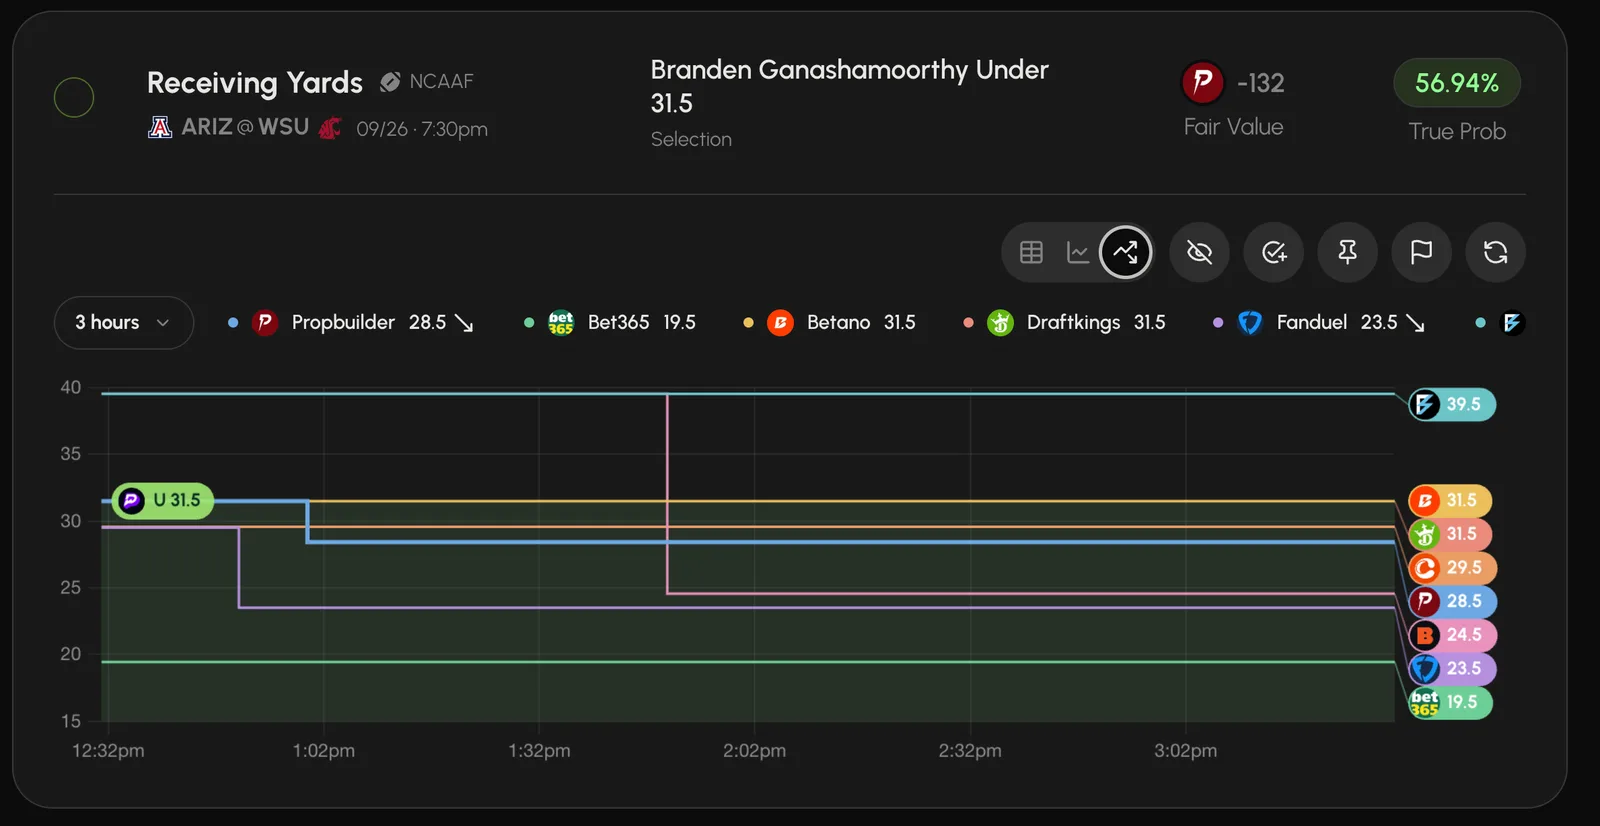This screenshot has height=826, width=1600.
Task: Click the 29.5 chart end label
Action: point(1452,568)
